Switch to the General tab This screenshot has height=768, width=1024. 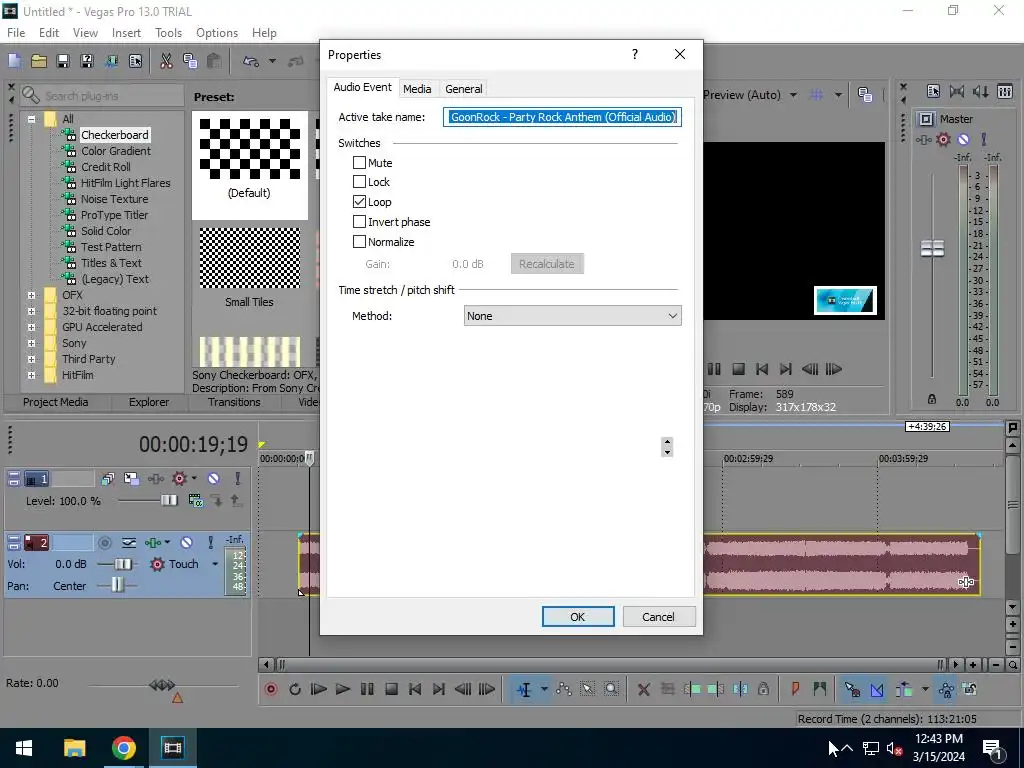(x=464, y=89)
